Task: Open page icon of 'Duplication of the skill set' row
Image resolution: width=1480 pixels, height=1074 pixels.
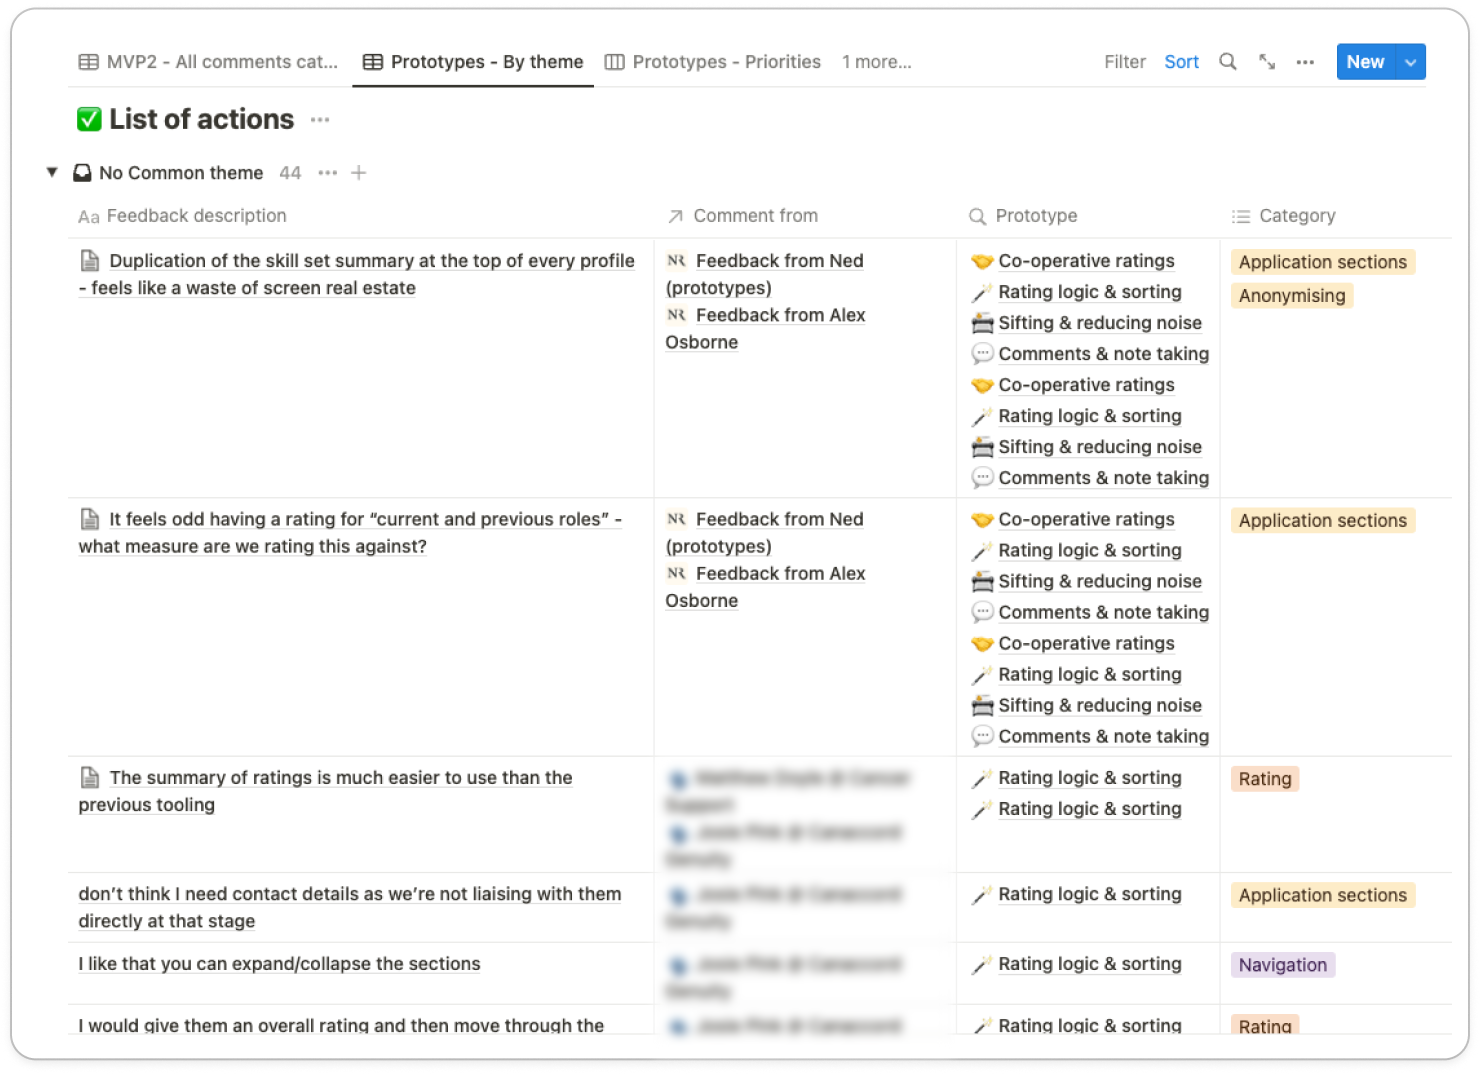Action: click(90, 261)
